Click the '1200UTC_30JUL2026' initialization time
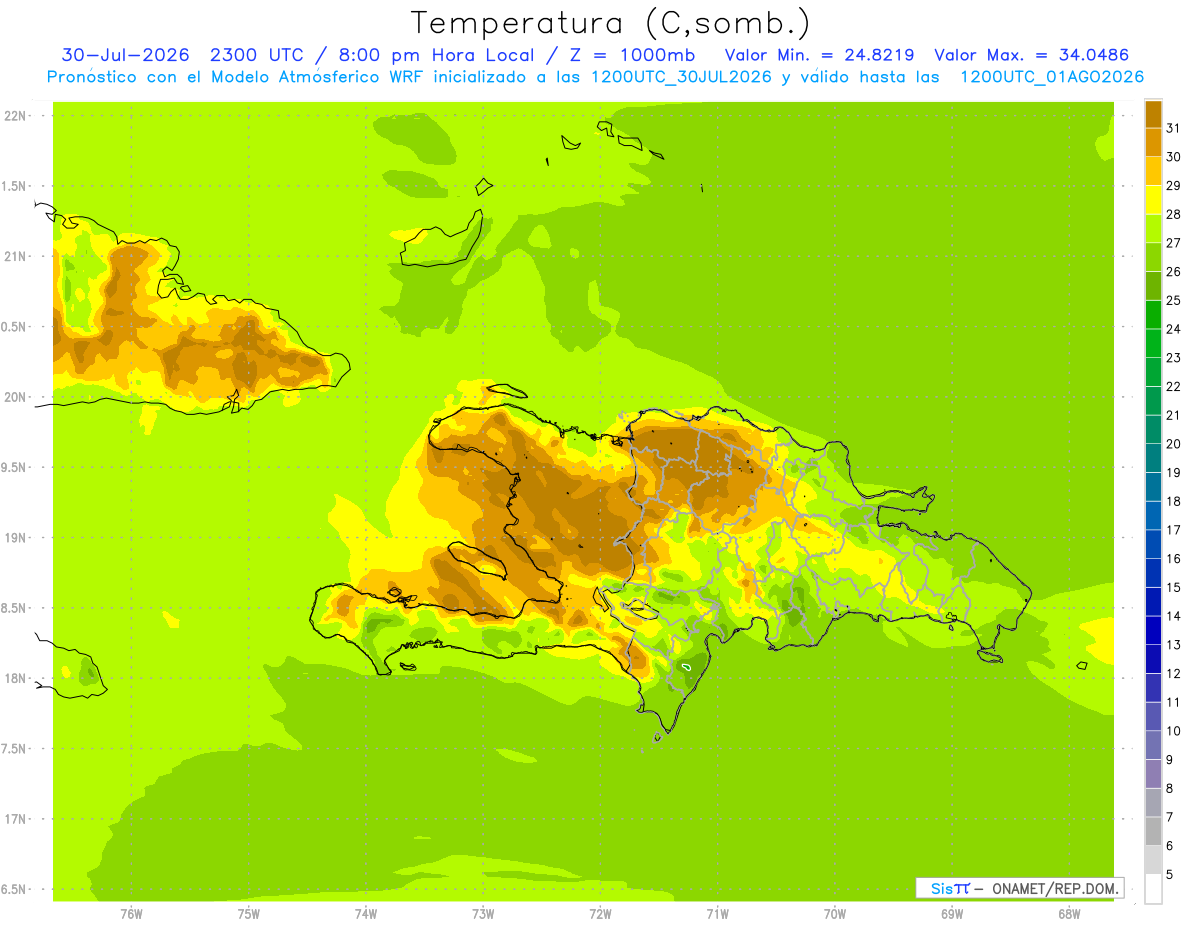Image resolution: width=1200 pixels, height=927 pixels. click(x=680, y=77)
